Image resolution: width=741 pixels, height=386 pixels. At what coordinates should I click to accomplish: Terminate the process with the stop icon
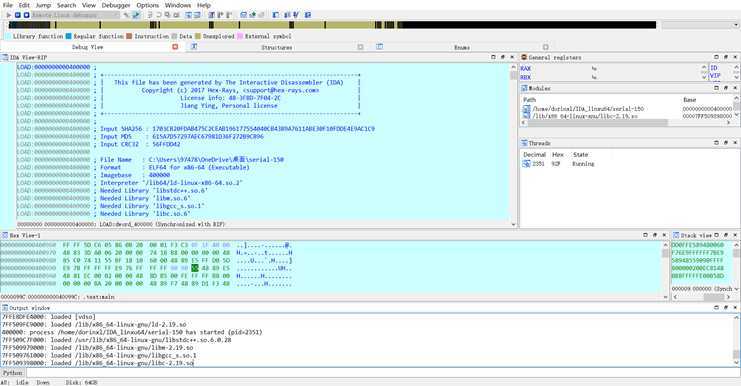coord(26,15)
